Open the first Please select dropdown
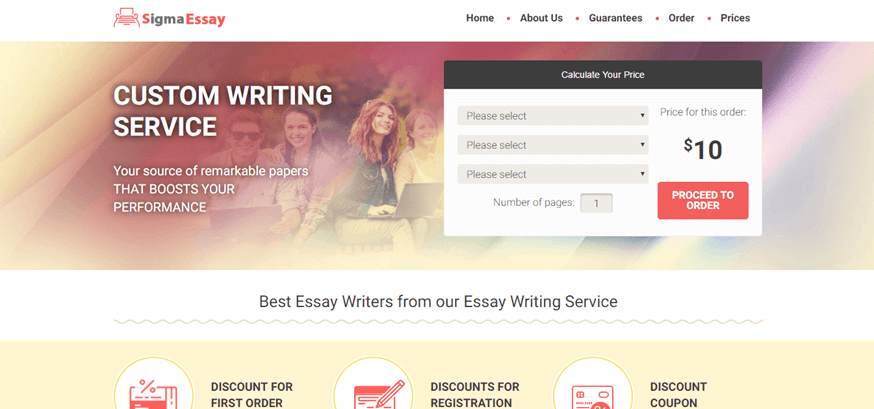The height and width of the screenshot is (409, 874). tap(553, 116)
